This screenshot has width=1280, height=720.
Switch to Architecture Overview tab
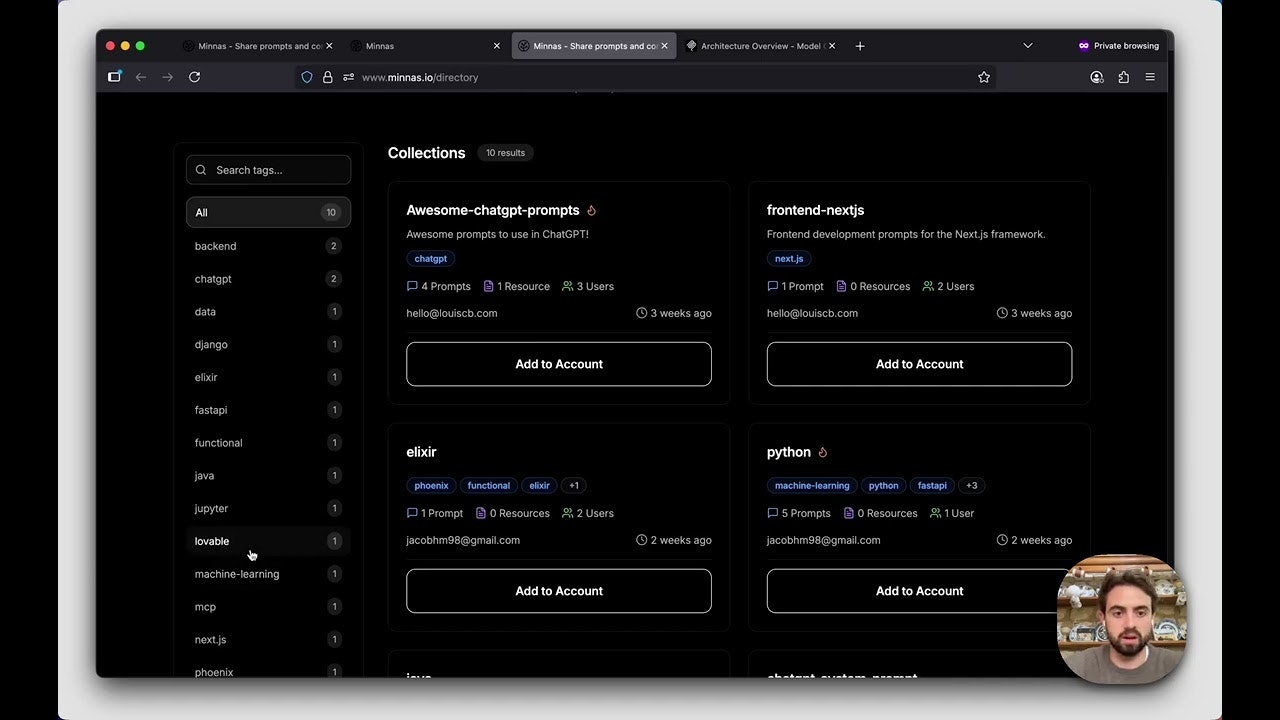tap(762, 46)
